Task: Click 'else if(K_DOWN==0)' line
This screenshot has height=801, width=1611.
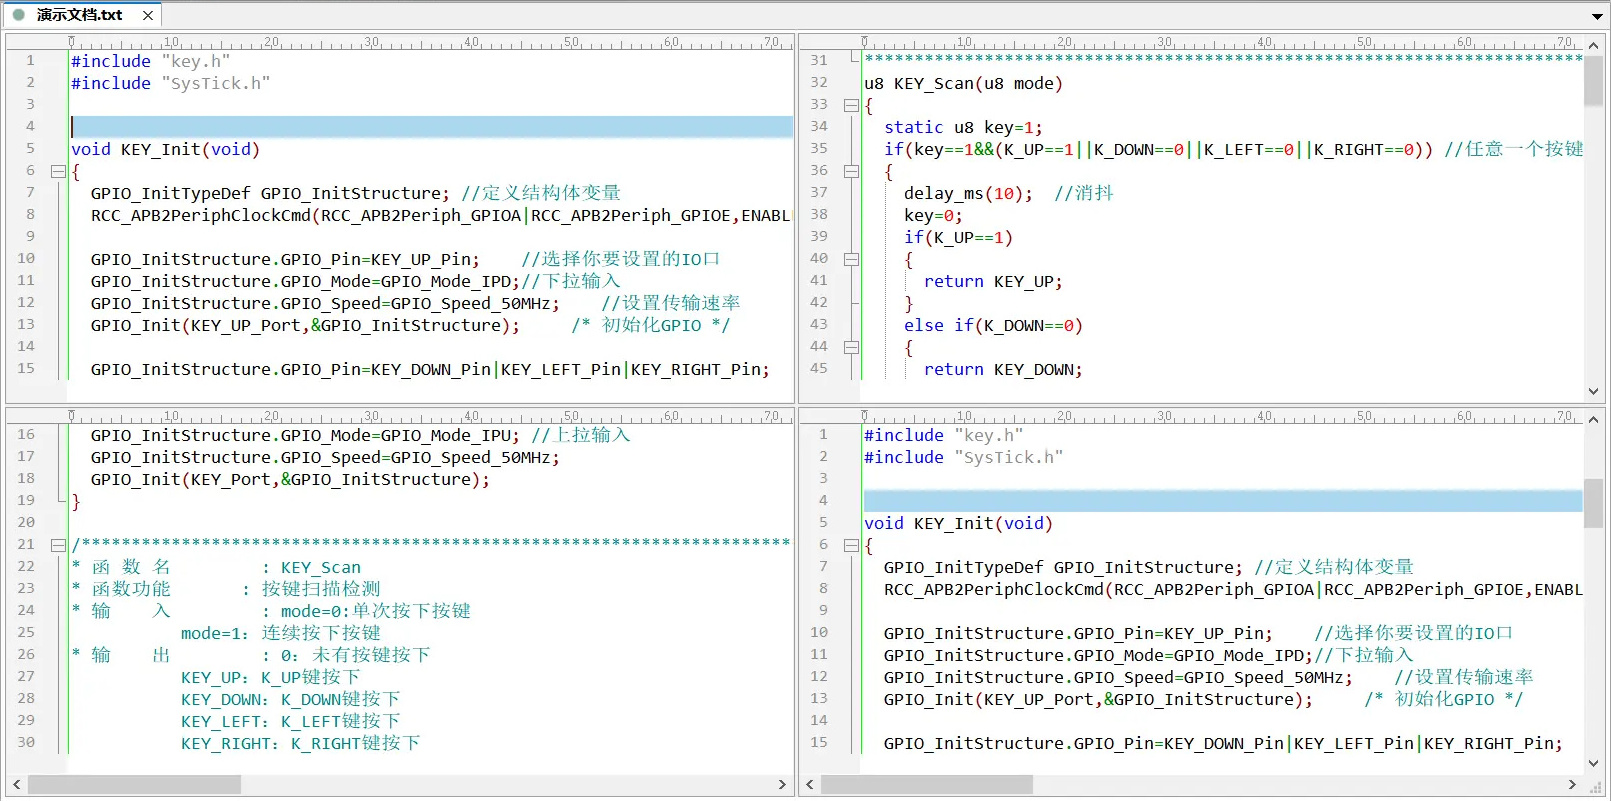Action: pos(993,325)
